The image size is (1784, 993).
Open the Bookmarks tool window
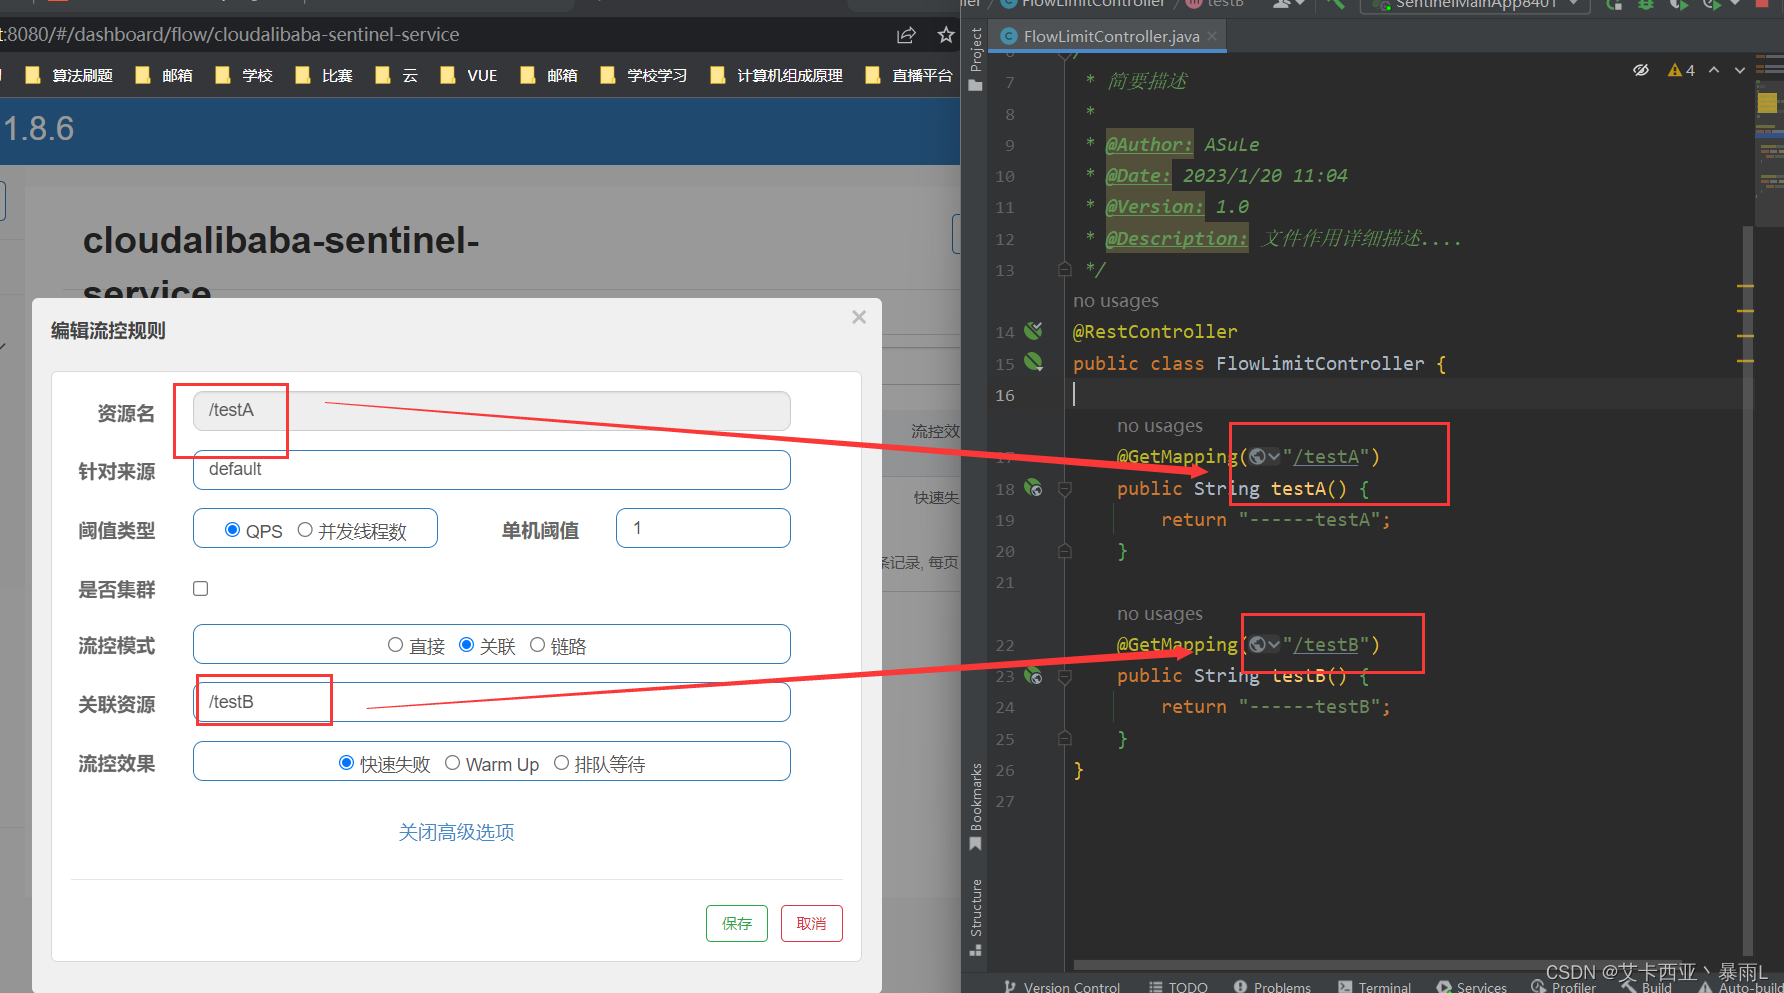[x=976, y=807]
